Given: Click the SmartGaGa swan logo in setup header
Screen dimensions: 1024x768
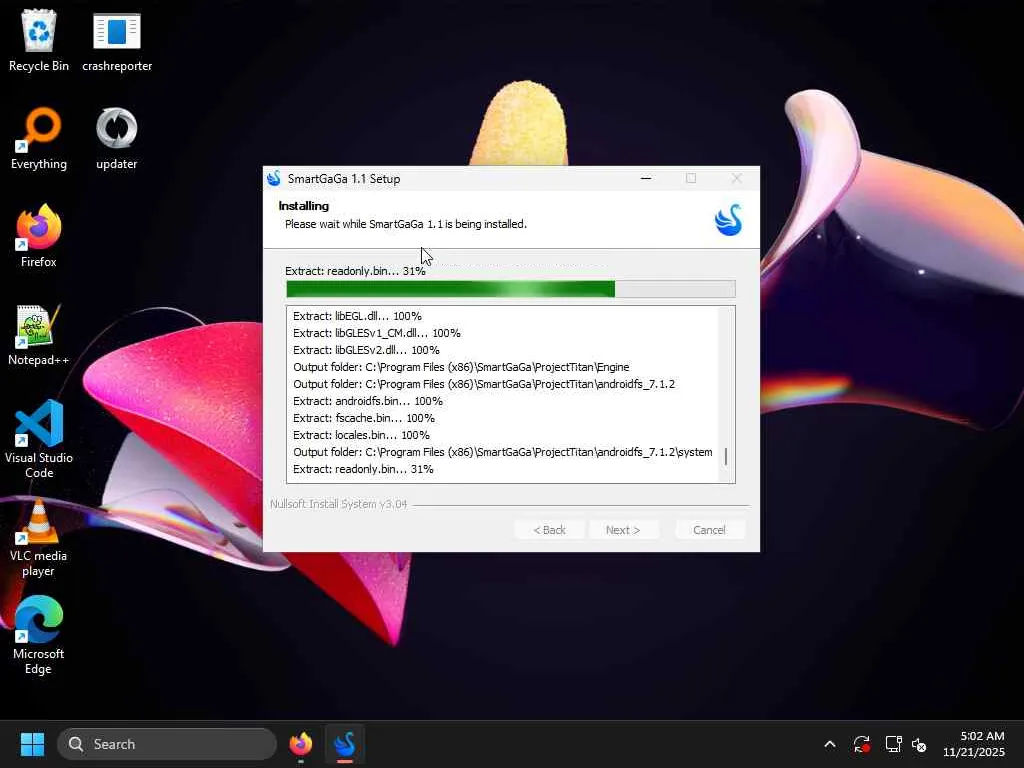Looking at the screenshot, I should click(x=728, y=220).
